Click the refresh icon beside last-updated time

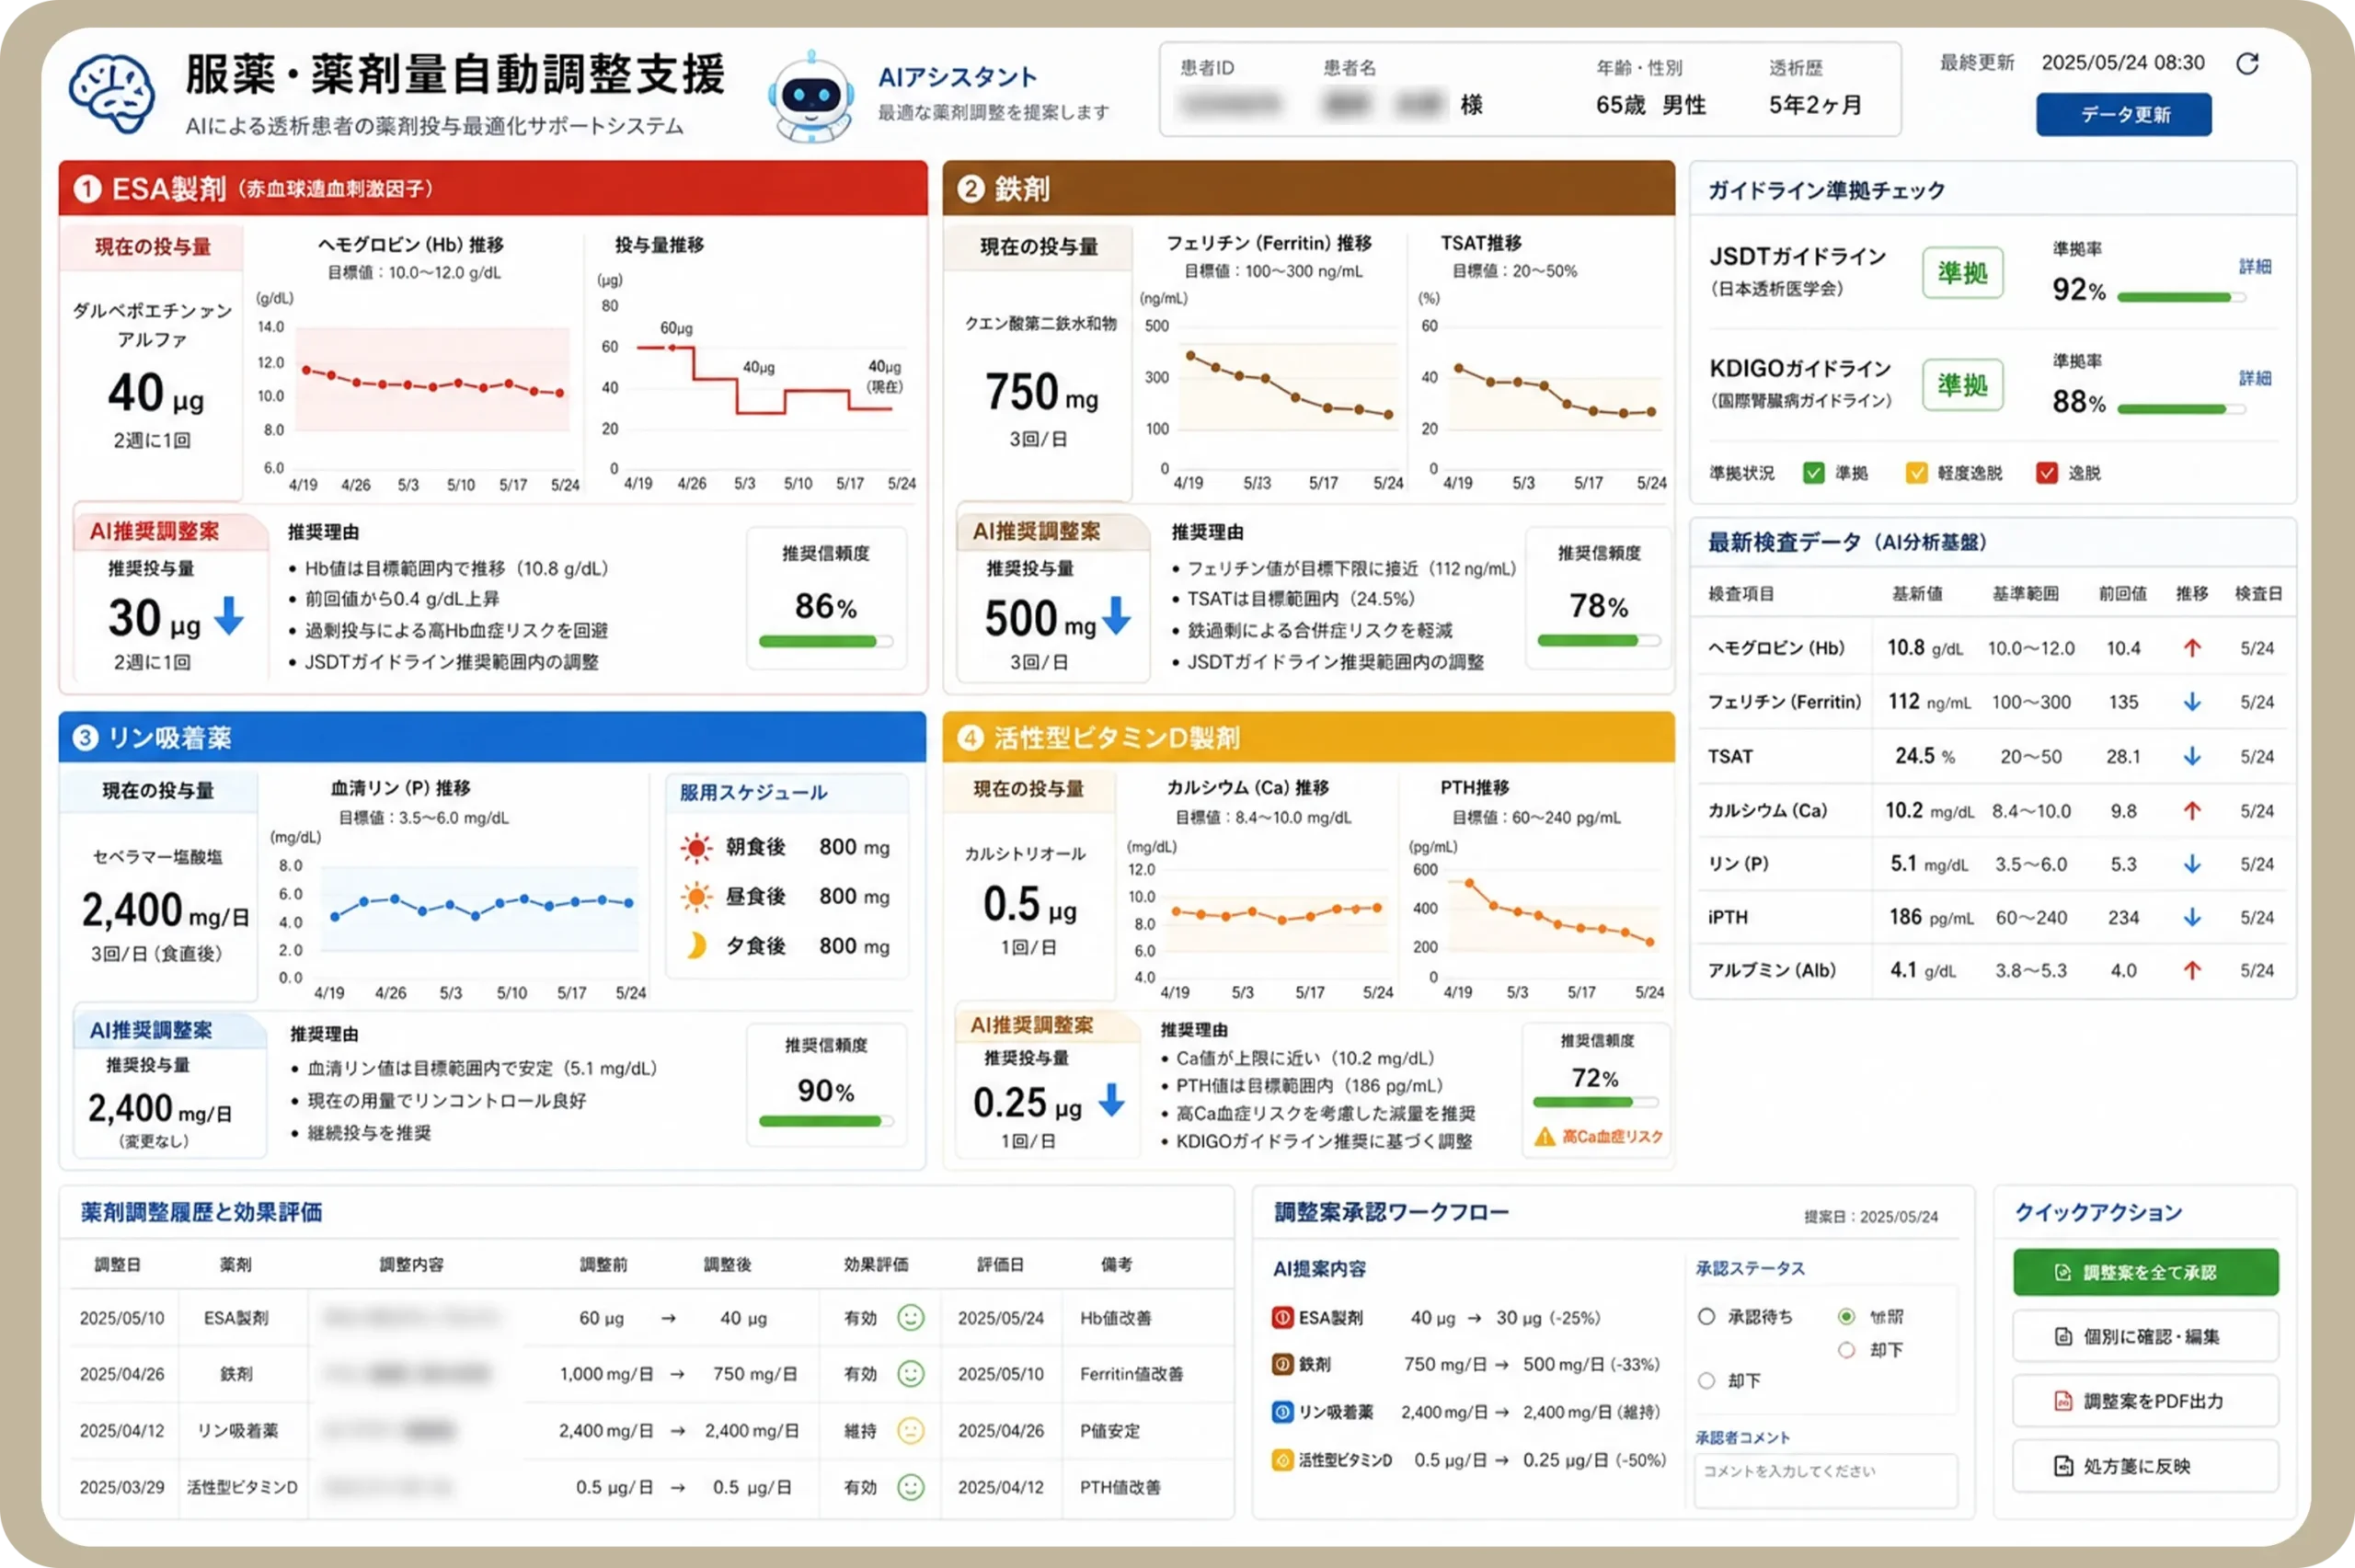tap(2247, 63)
